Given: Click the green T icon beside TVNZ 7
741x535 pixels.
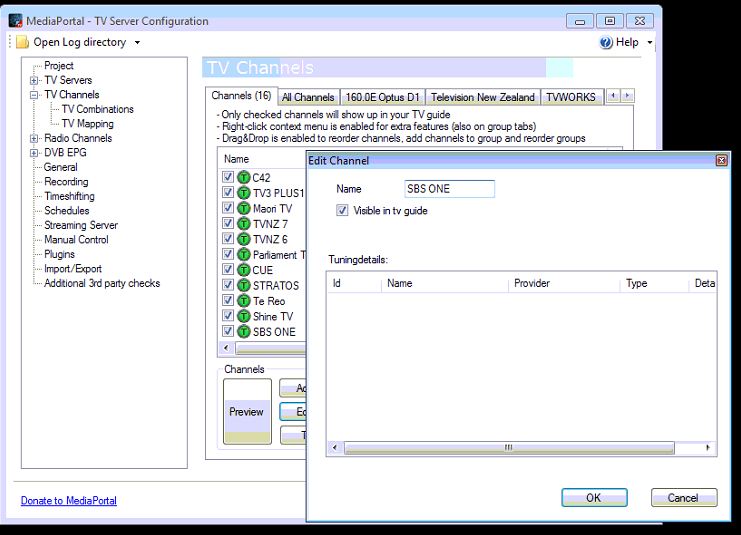Looking at the screenshot, I should pos(243,224).
